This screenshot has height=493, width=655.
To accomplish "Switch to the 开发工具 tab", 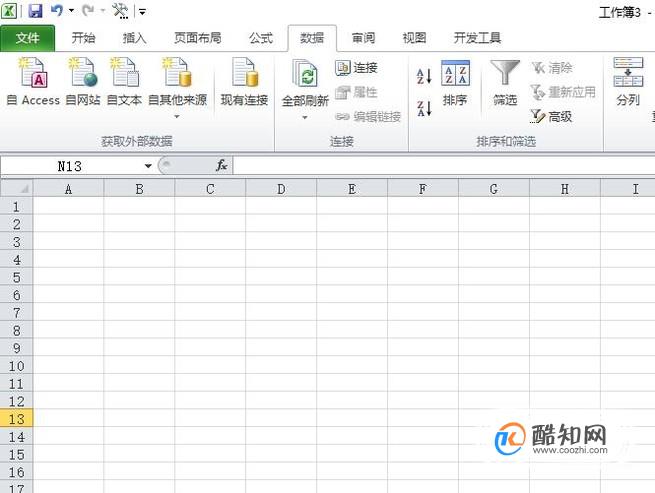I will click(477, 38).
